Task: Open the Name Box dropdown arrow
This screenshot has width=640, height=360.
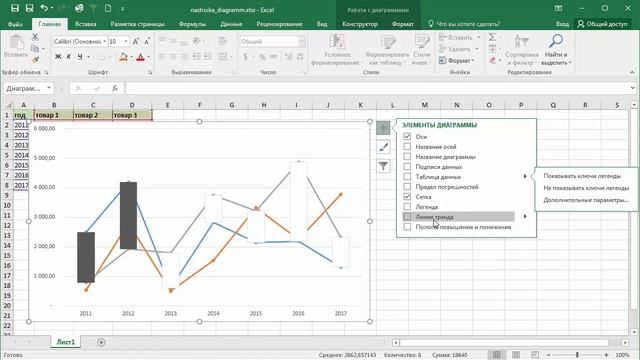Action: [49, 88]
